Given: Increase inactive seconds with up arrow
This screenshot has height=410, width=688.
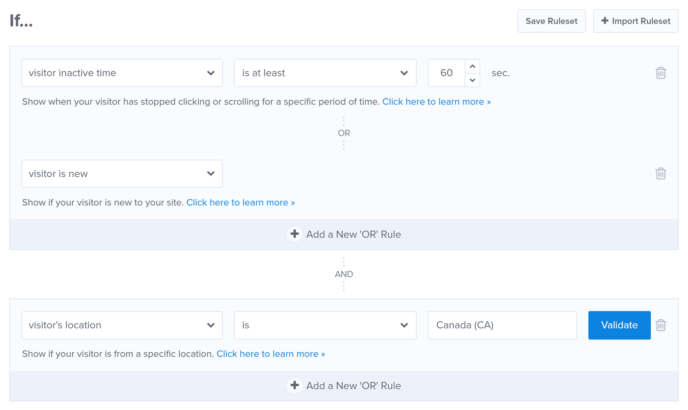Looking at the screenshot, I should 472,66.
